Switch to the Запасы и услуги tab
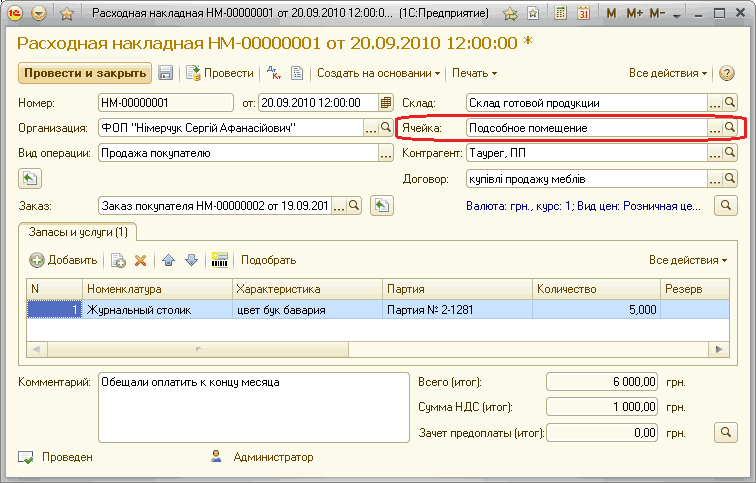The height and width of the screenshot is (483, 756). pyautogui.click(x=75, y=232)
